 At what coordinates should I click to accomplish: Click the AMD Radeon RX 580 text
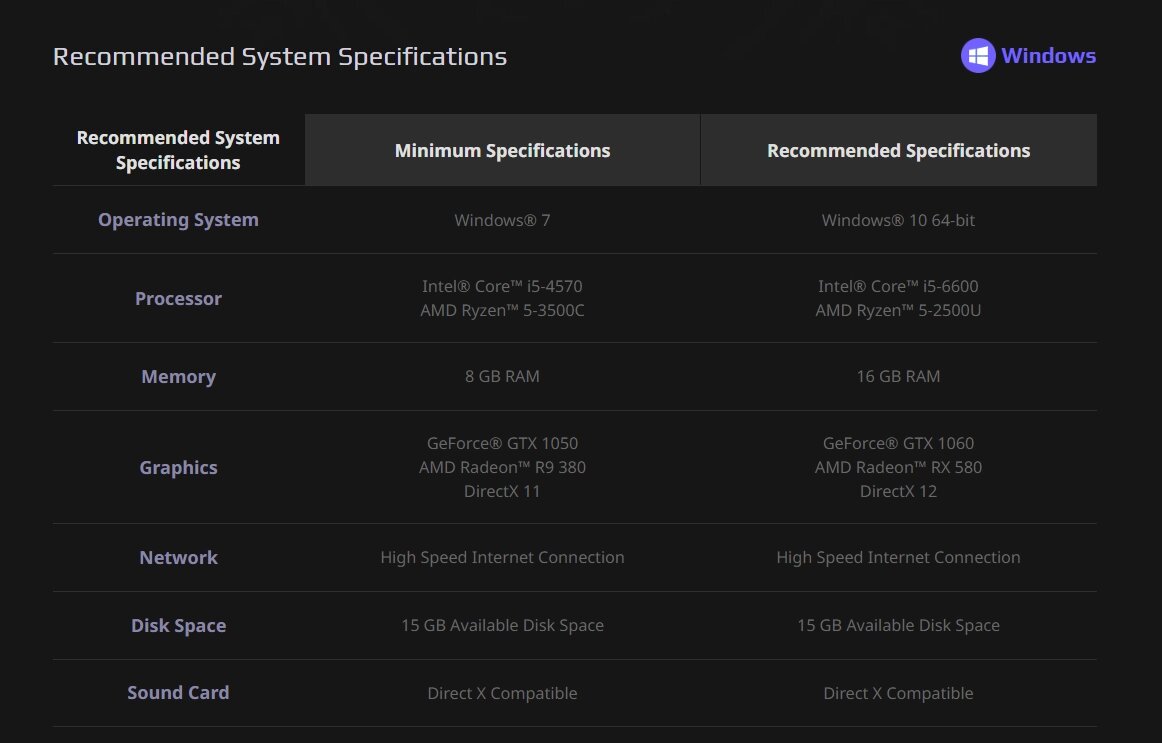pyautogui.click(x=898, y=467)
